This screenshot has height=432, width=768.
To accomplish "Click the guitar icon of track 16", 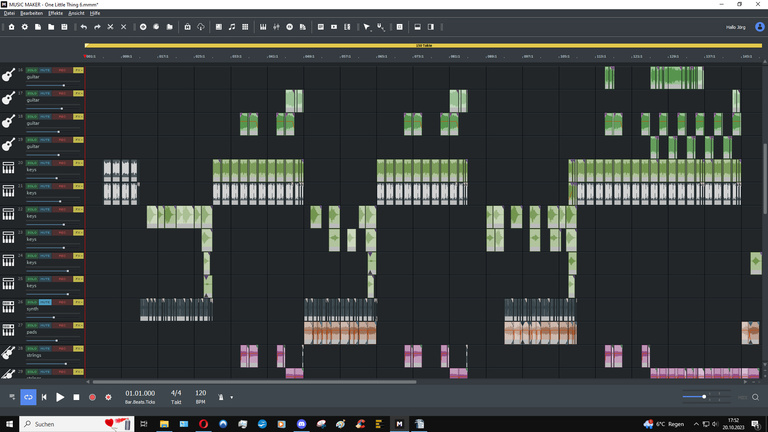I will pos(9,75).
